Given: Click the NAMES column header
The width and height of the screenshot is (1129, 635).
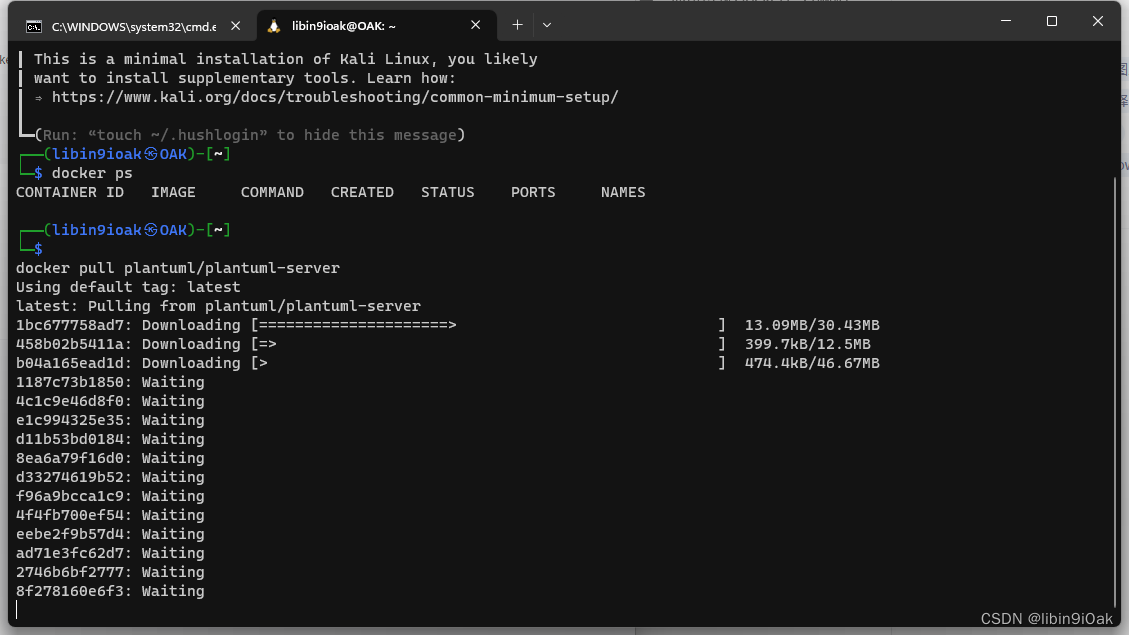Looking at the screenshot, I should [623, 192].
